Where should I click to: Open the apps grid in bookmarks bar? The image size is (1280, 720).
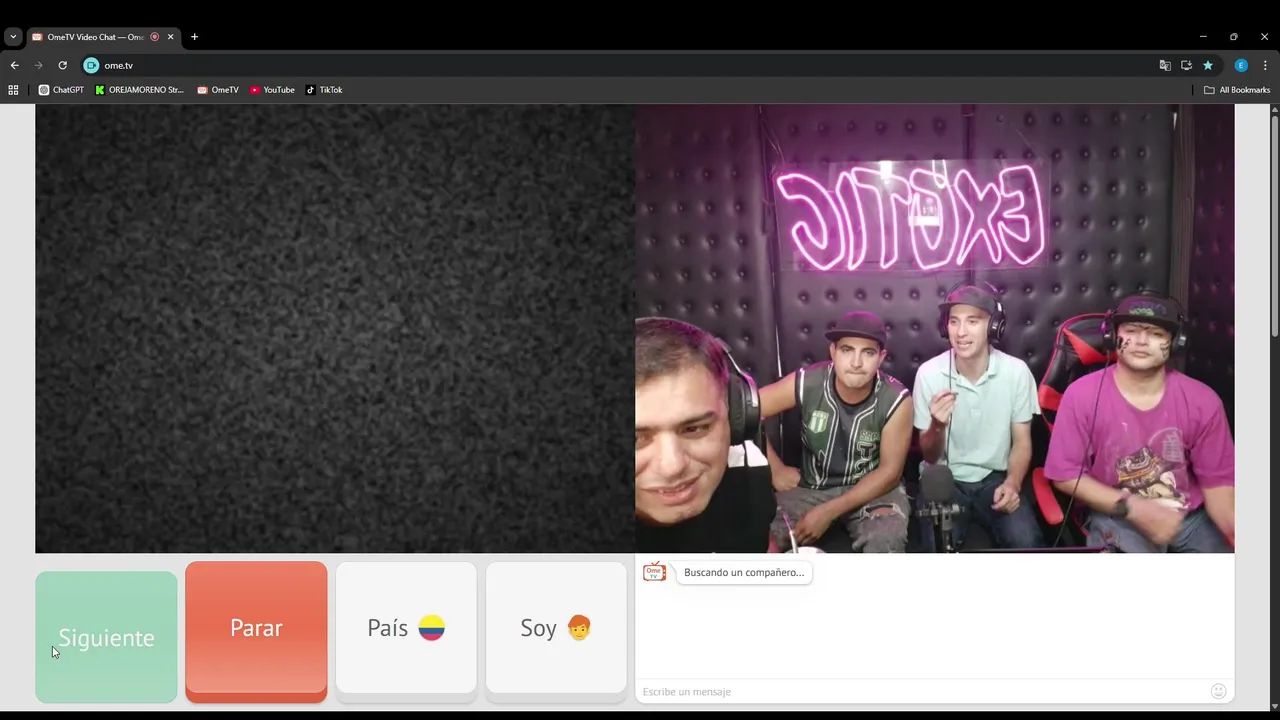point(13,90)
